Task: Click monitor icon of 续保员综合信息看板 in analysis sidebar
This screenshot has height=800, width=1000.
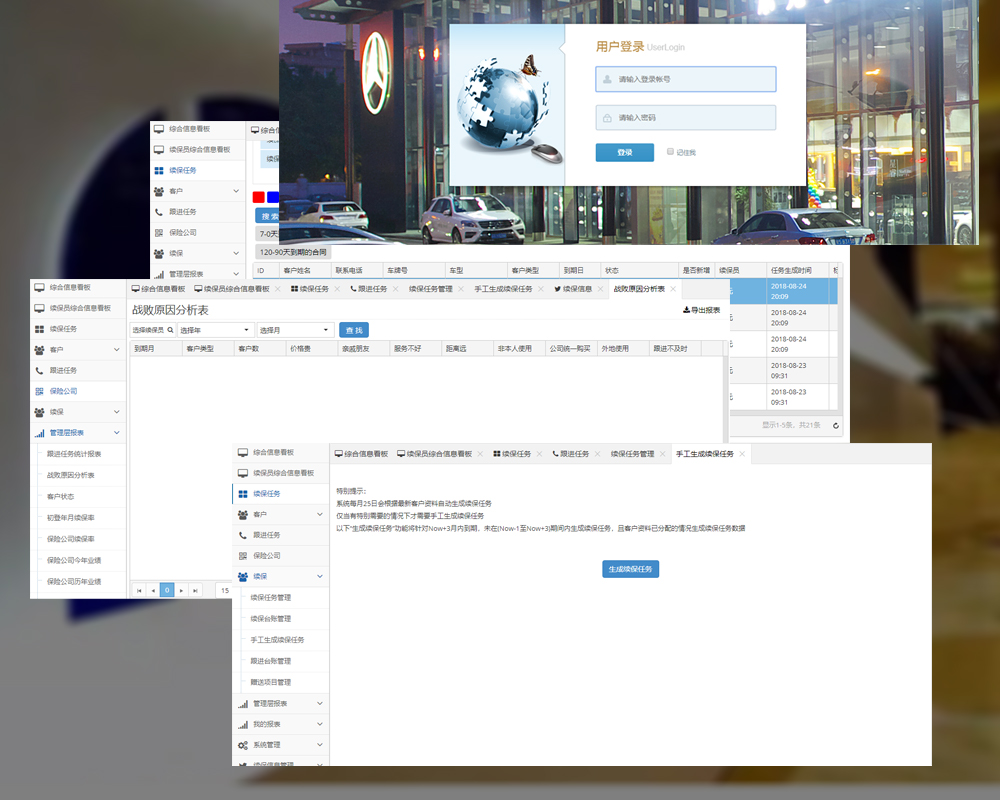Action: point(40,308)
